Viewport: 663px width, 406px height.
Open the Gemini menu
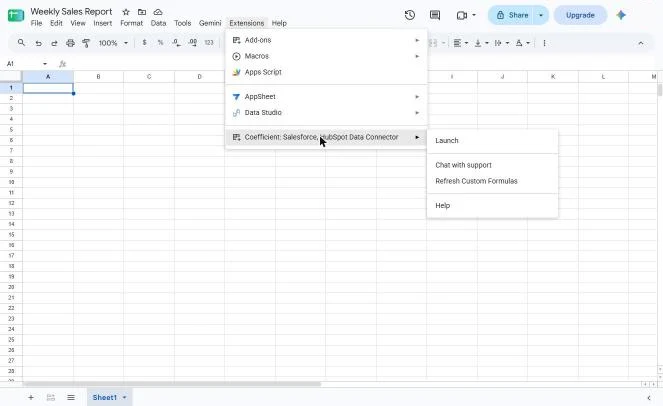click(210, 23)
